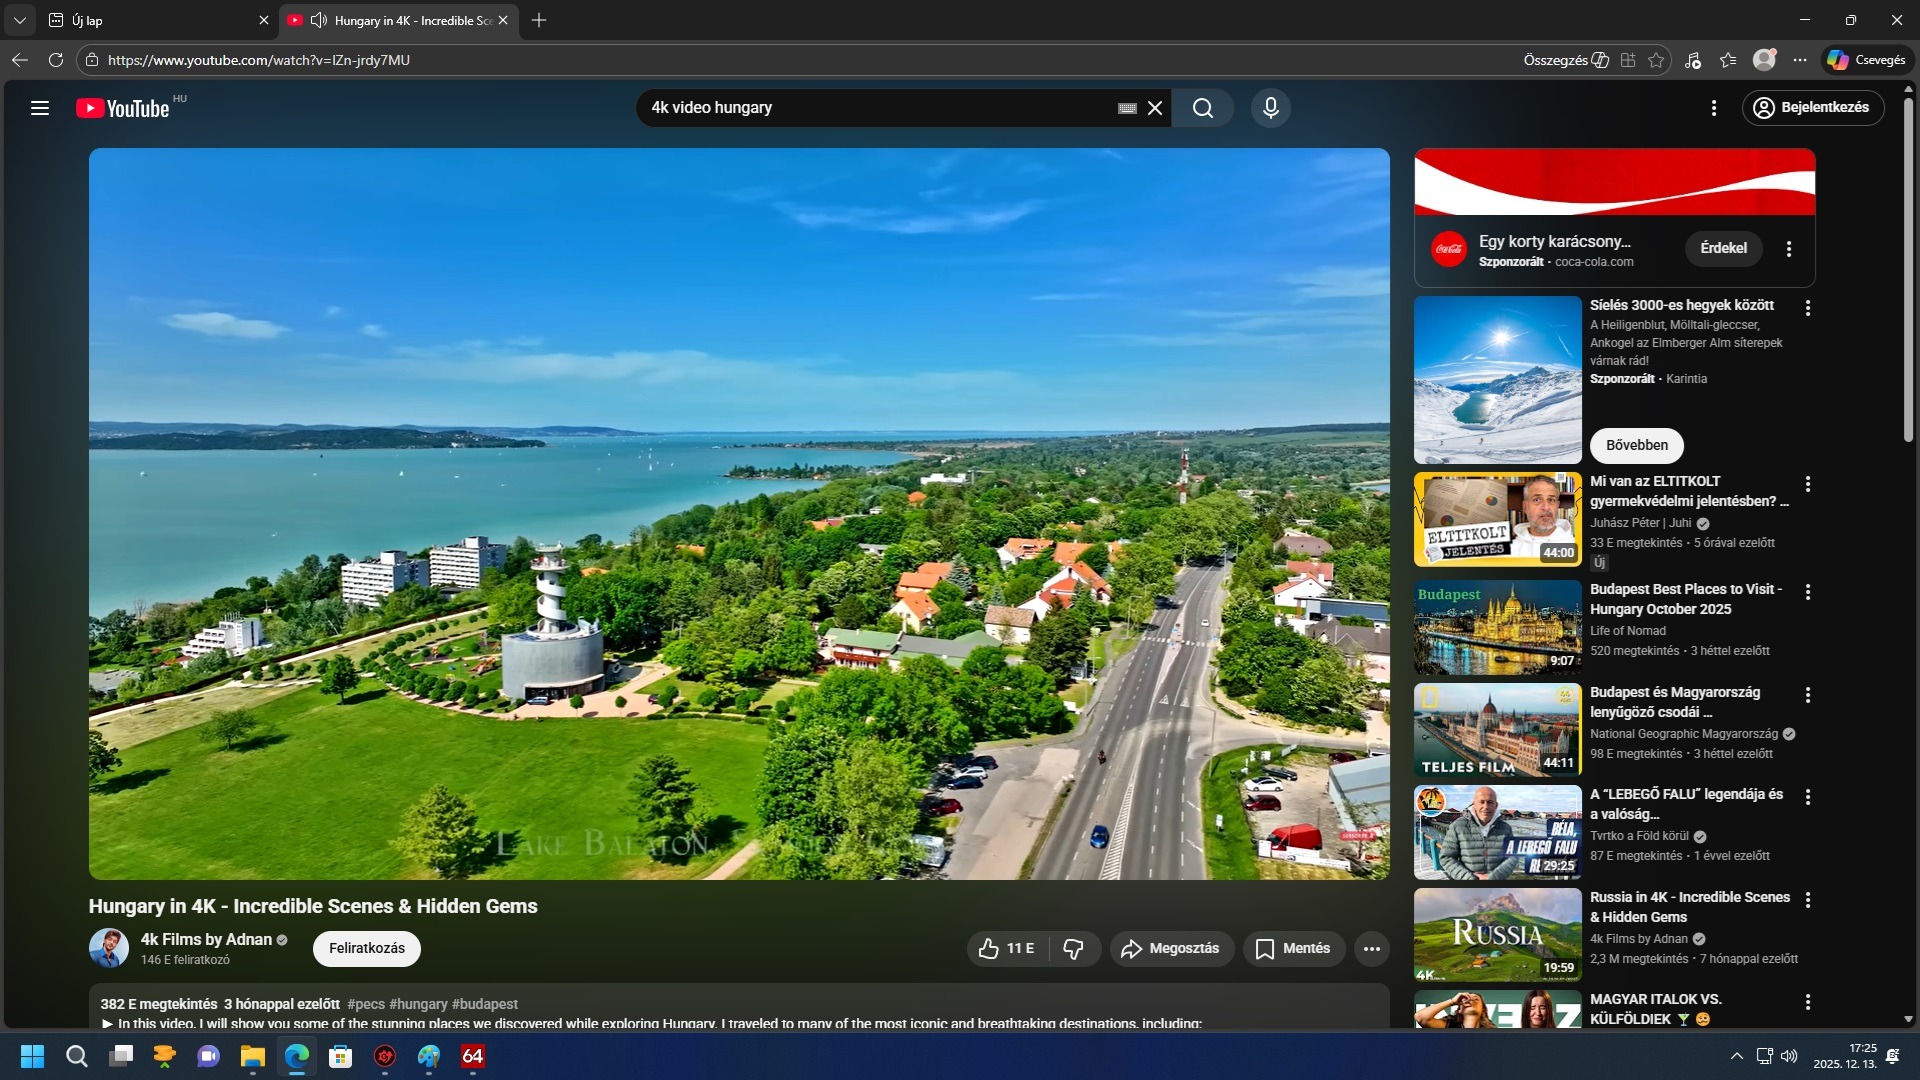Viewport: 1920px width, 1080px height.
Task: Open the browser tab list dropdown arrow
Action: 19,20
